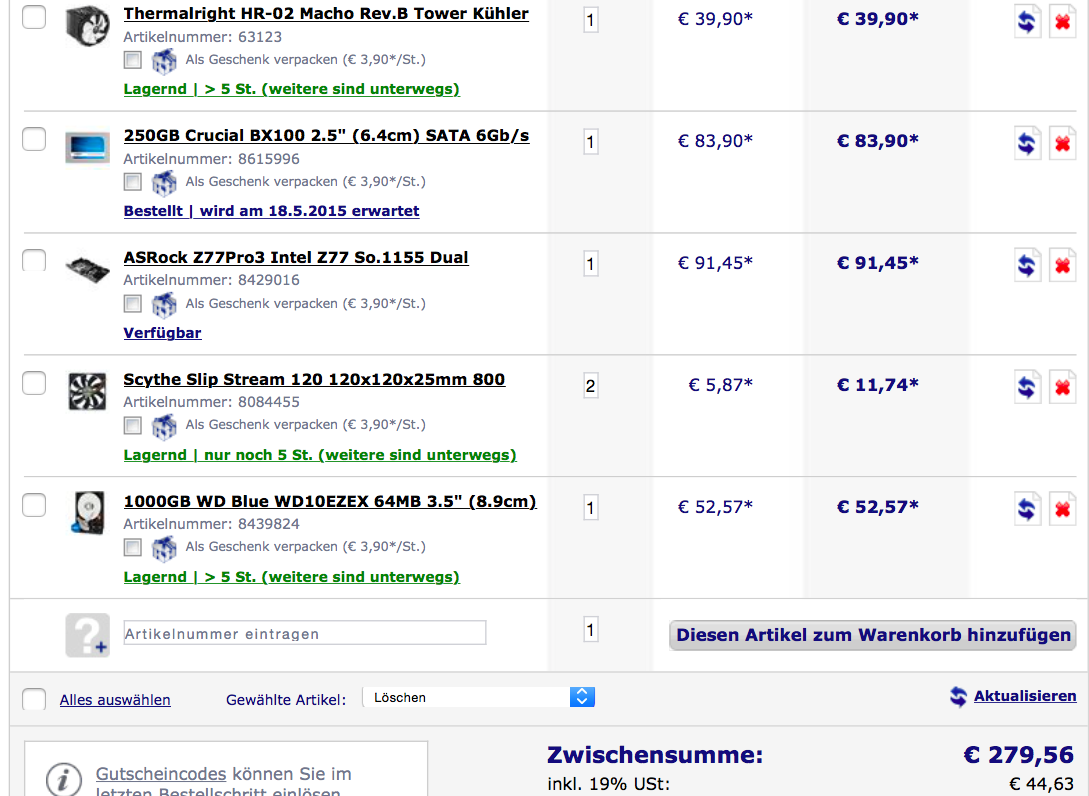Click the refresh icon for Scythe Slip Stream row
This screenshot has width=1089, height=796.
click(x=1027, y=387)
